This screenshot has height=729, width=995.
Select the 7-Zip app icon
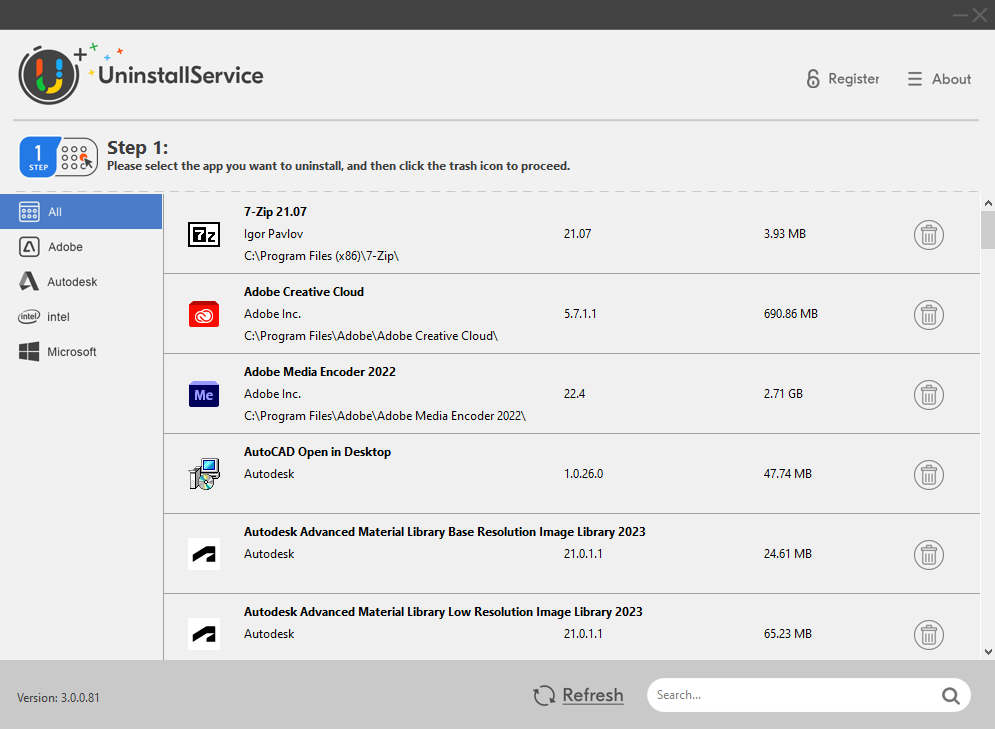tap(204, 235)
